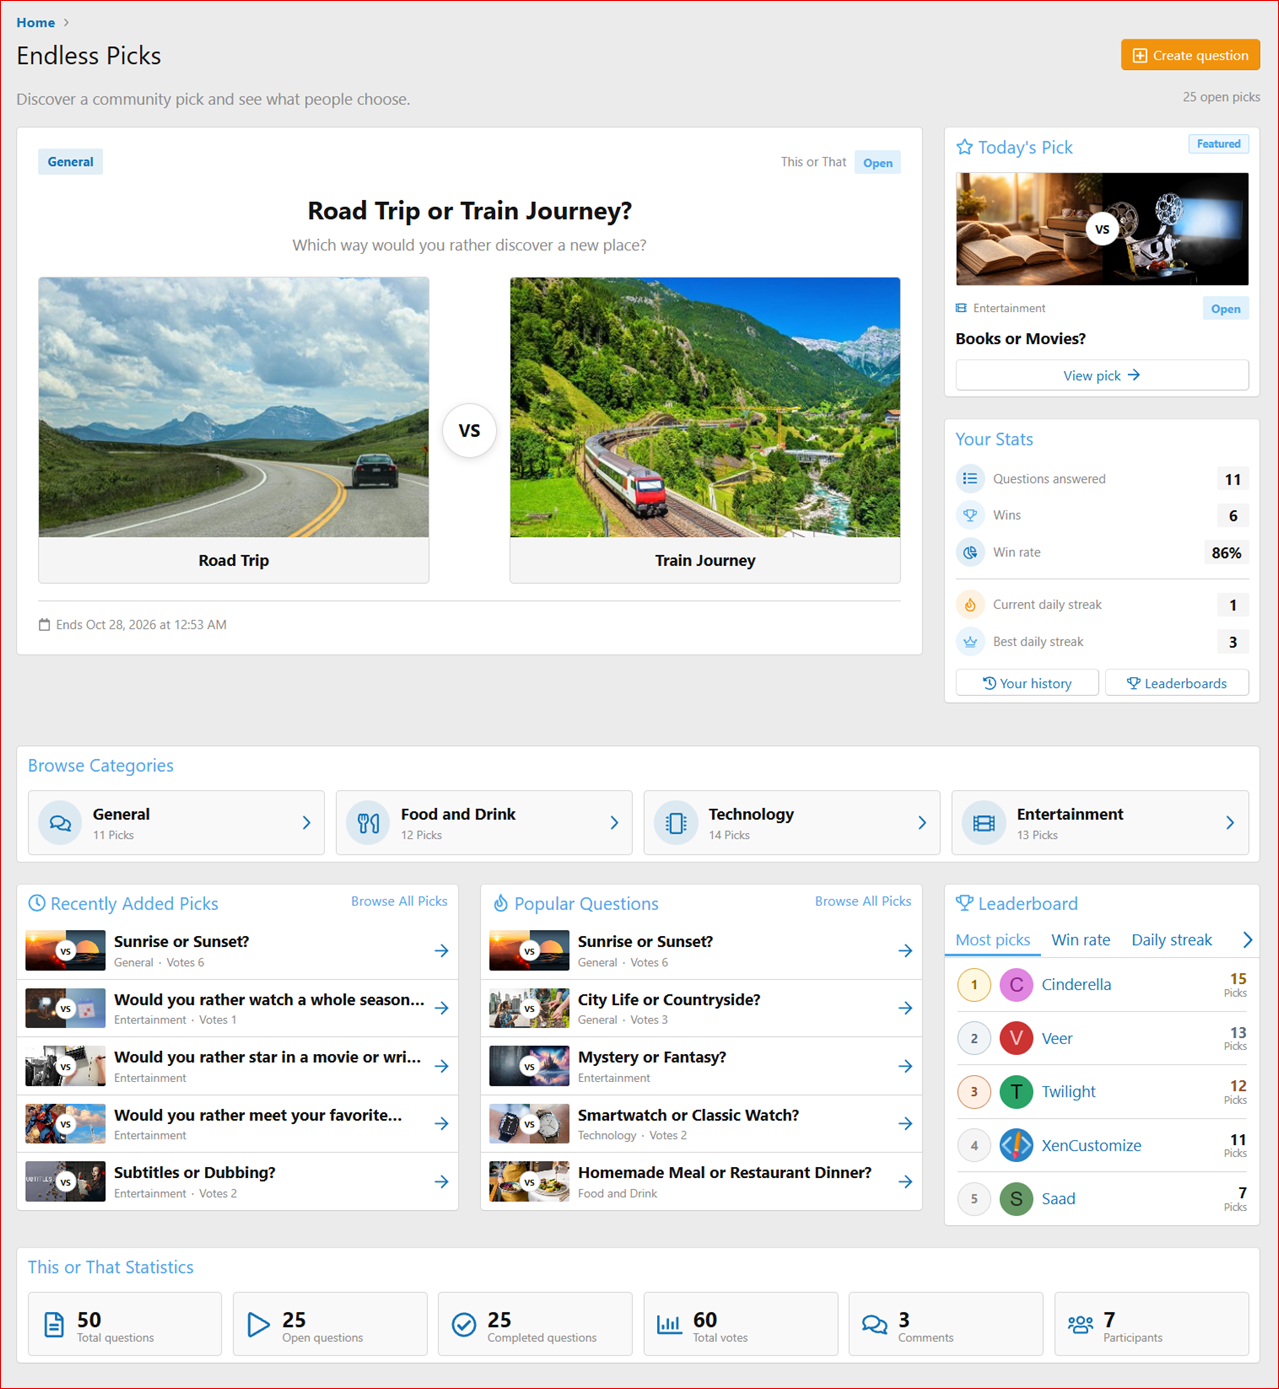The height and width of the screenshot is (1389, 1279).
Task: Click the Create question button
Action: pos(1190,55)
